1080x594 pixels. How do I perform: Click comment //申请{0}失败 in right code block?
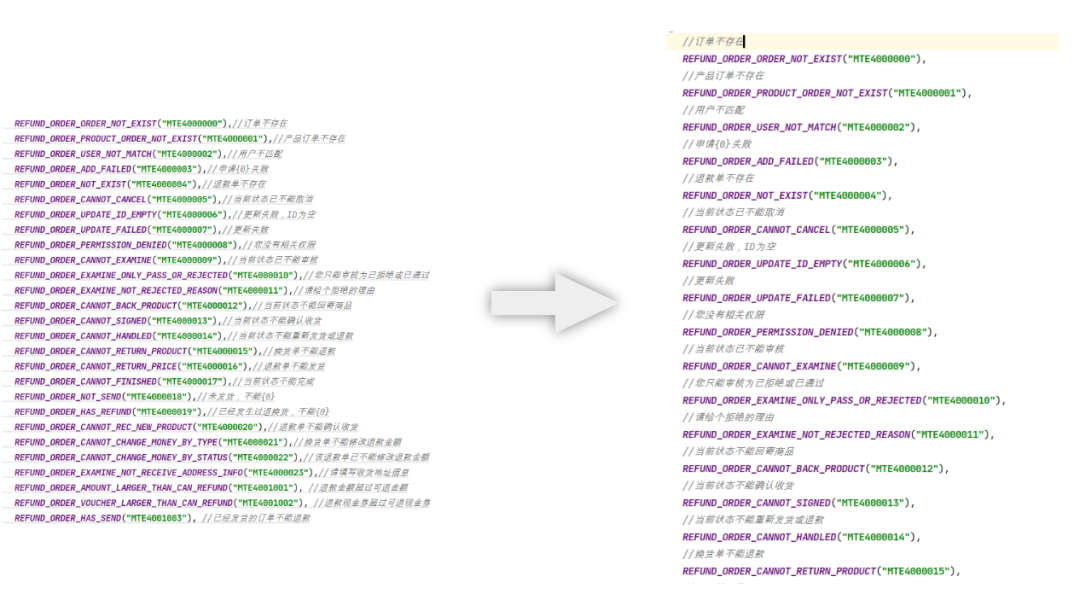[x=717, y=144]
